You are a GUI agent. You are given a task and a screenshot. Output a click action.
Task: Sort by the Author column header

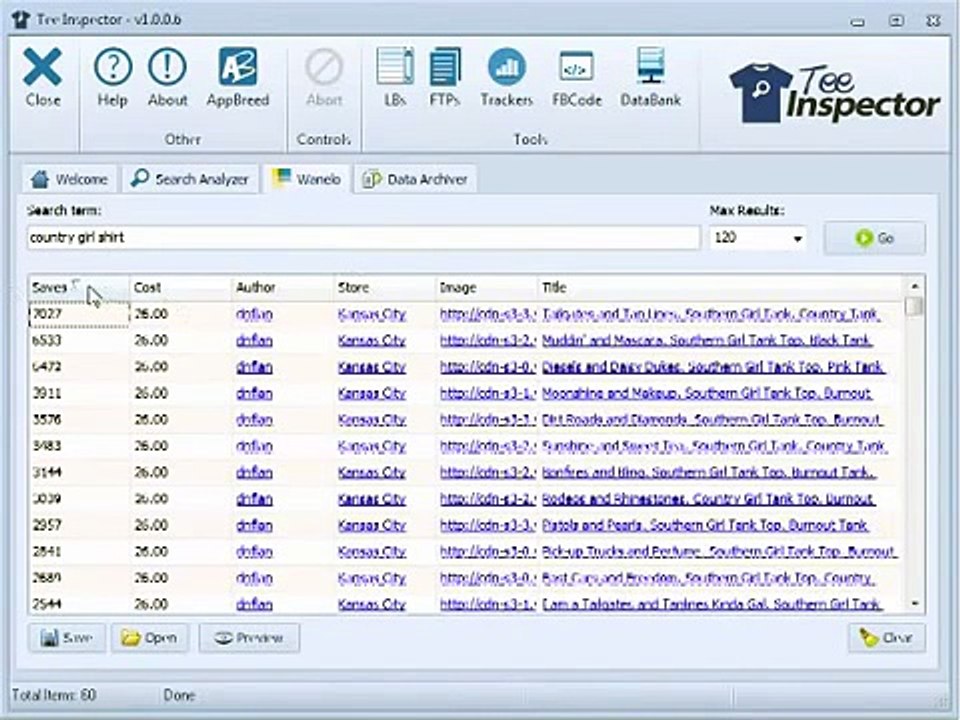point(283,287)
